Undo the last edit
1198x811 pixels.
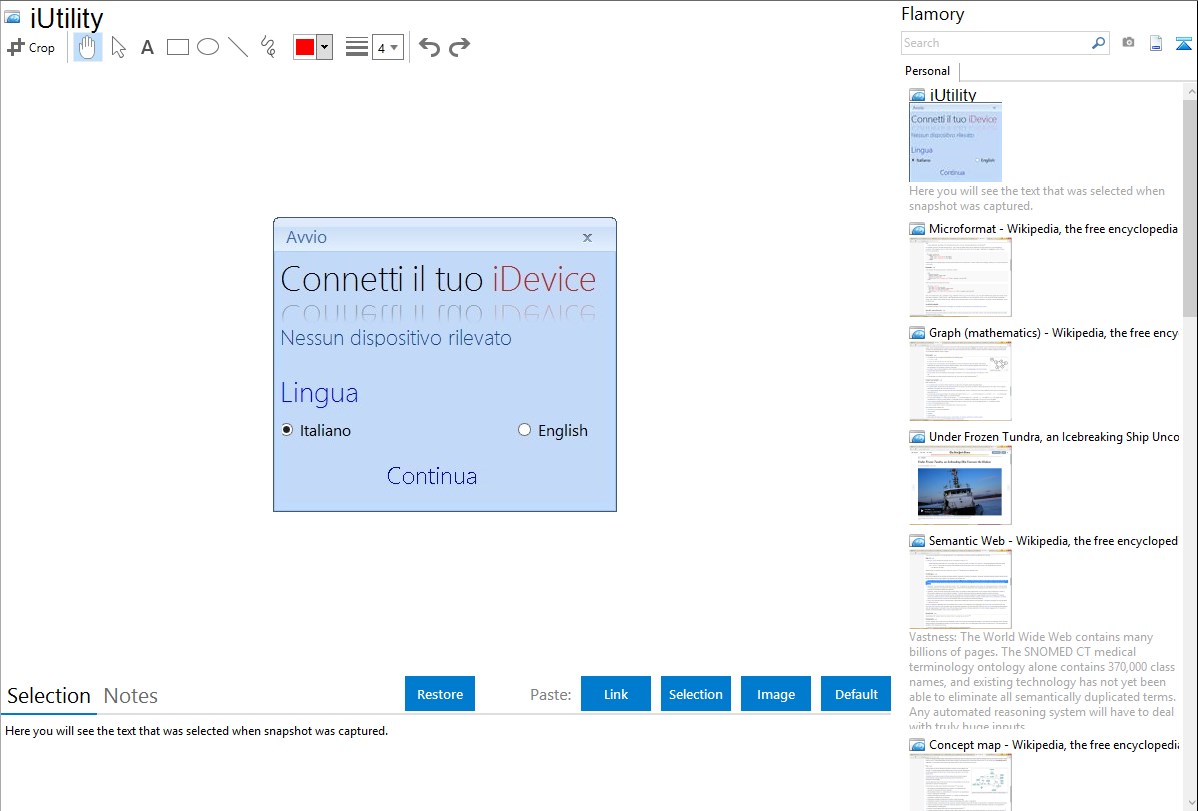tap(429, 47)
